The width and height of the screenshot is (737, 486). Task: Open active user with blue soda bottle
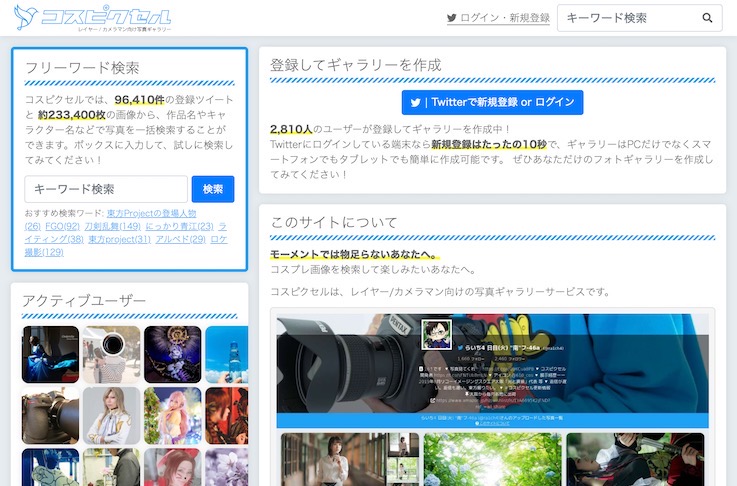click(226, 354)
